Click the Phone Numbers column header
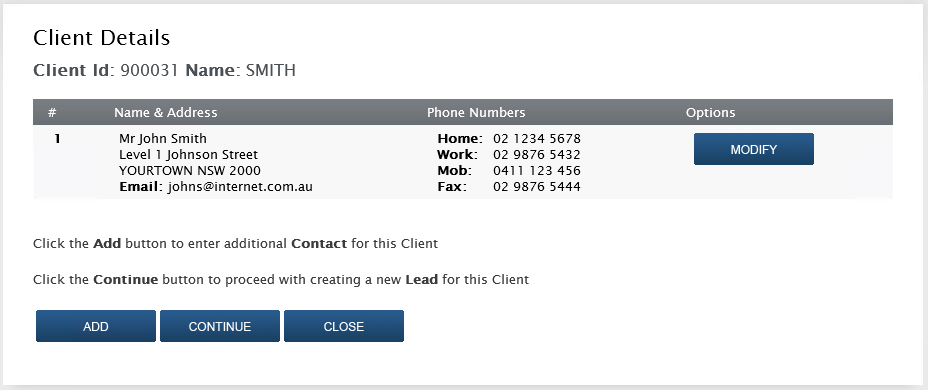Viewport: 928px width, 390px height. (476, 112)
